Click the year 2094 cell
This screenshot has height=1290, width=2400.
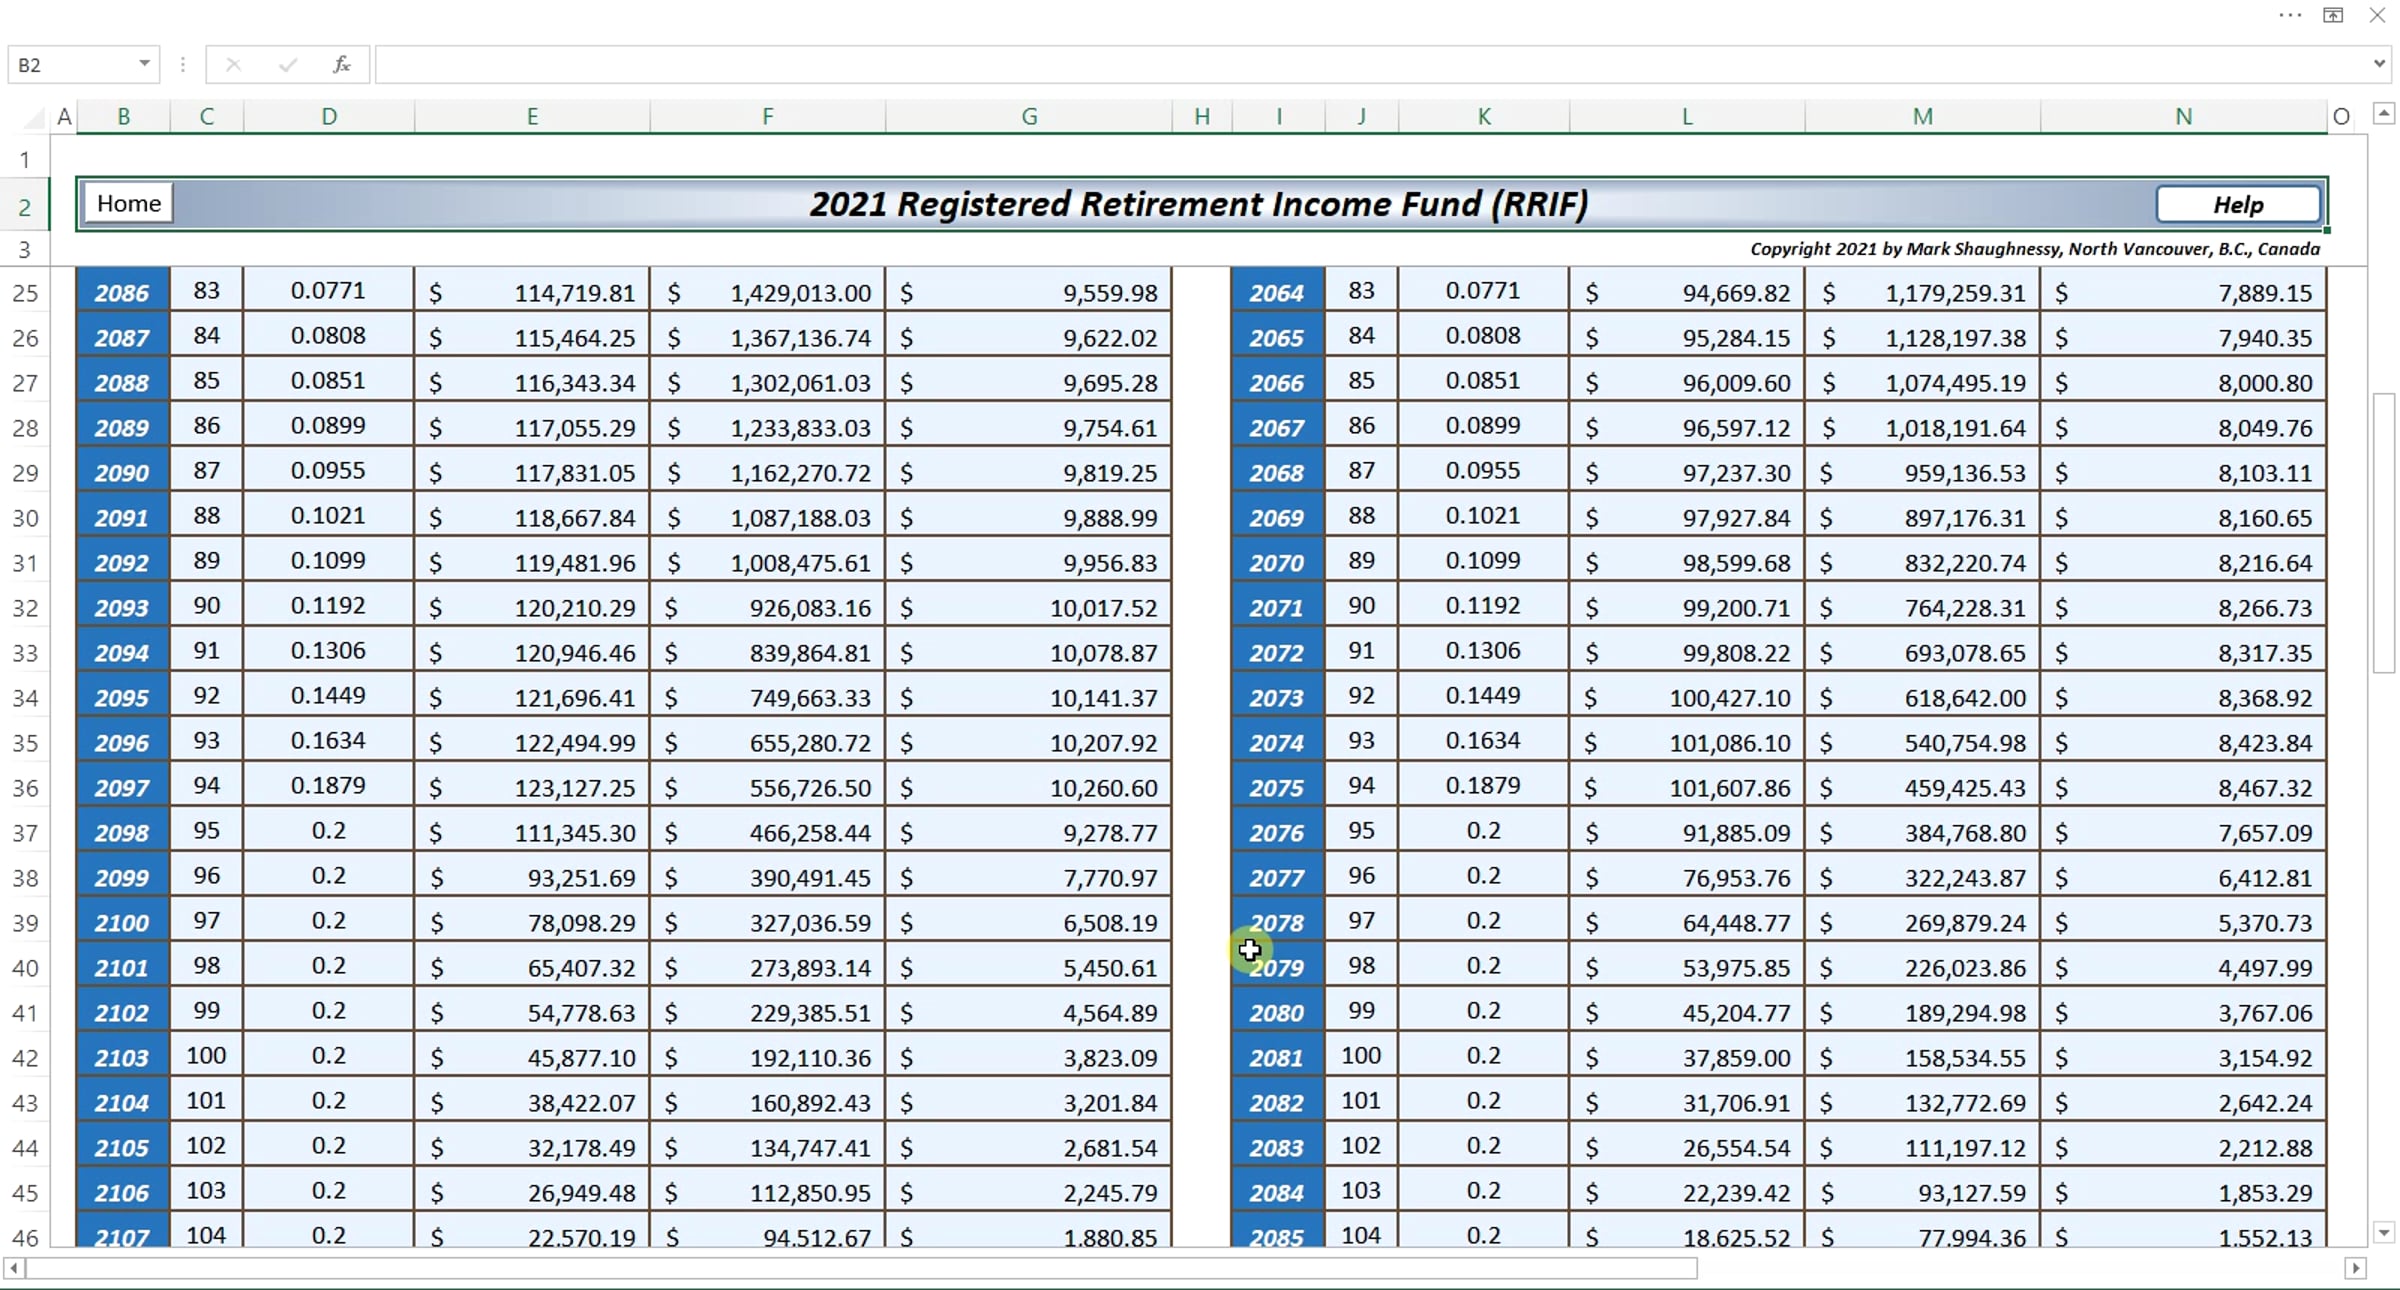(x=122, y=653)
